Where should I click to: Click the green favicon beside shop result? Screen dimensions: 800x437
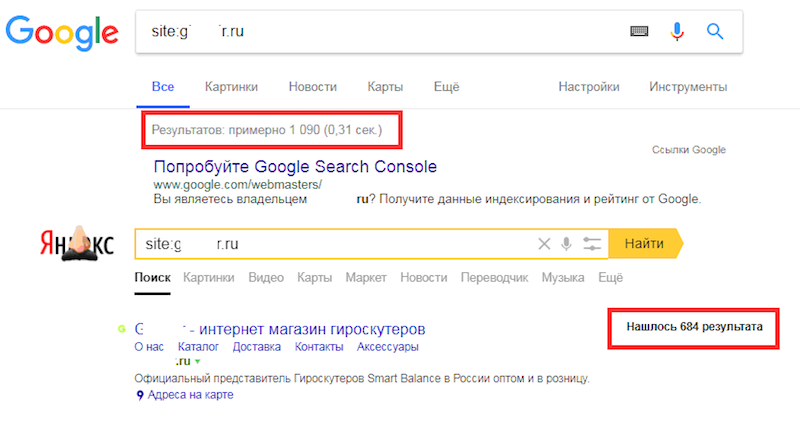(x=121, y=329)
